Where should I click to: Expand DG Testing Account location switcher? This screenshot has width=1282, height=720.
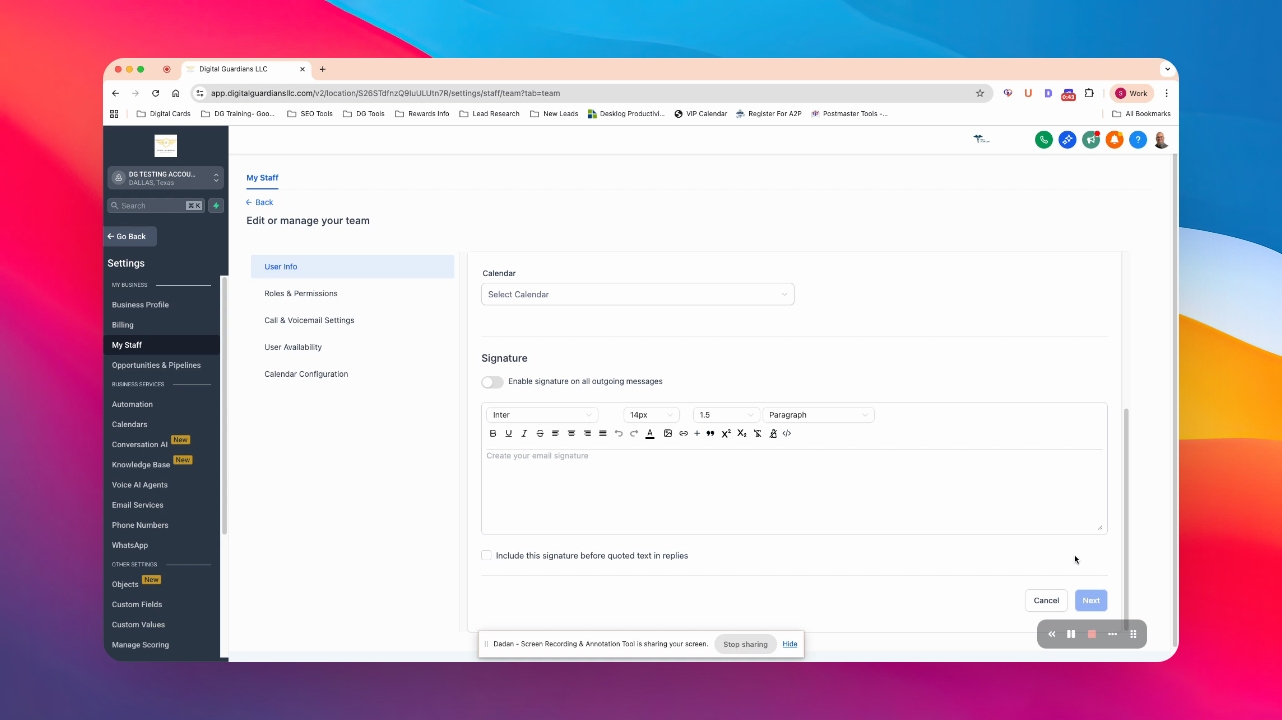coord(166,178)
